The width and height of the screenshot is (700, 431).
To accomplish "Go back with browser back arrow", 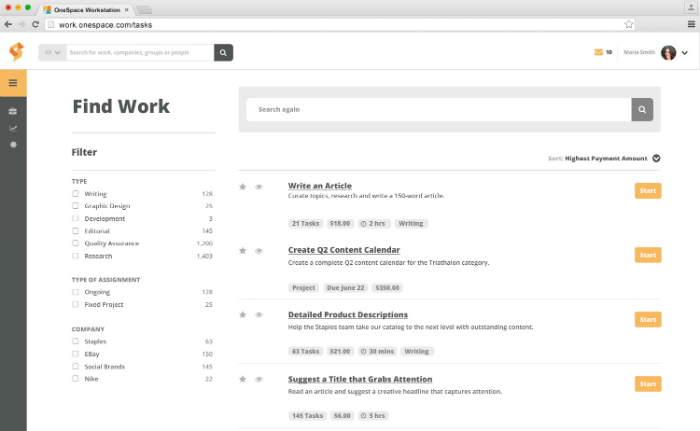I will tap(8, 25).
